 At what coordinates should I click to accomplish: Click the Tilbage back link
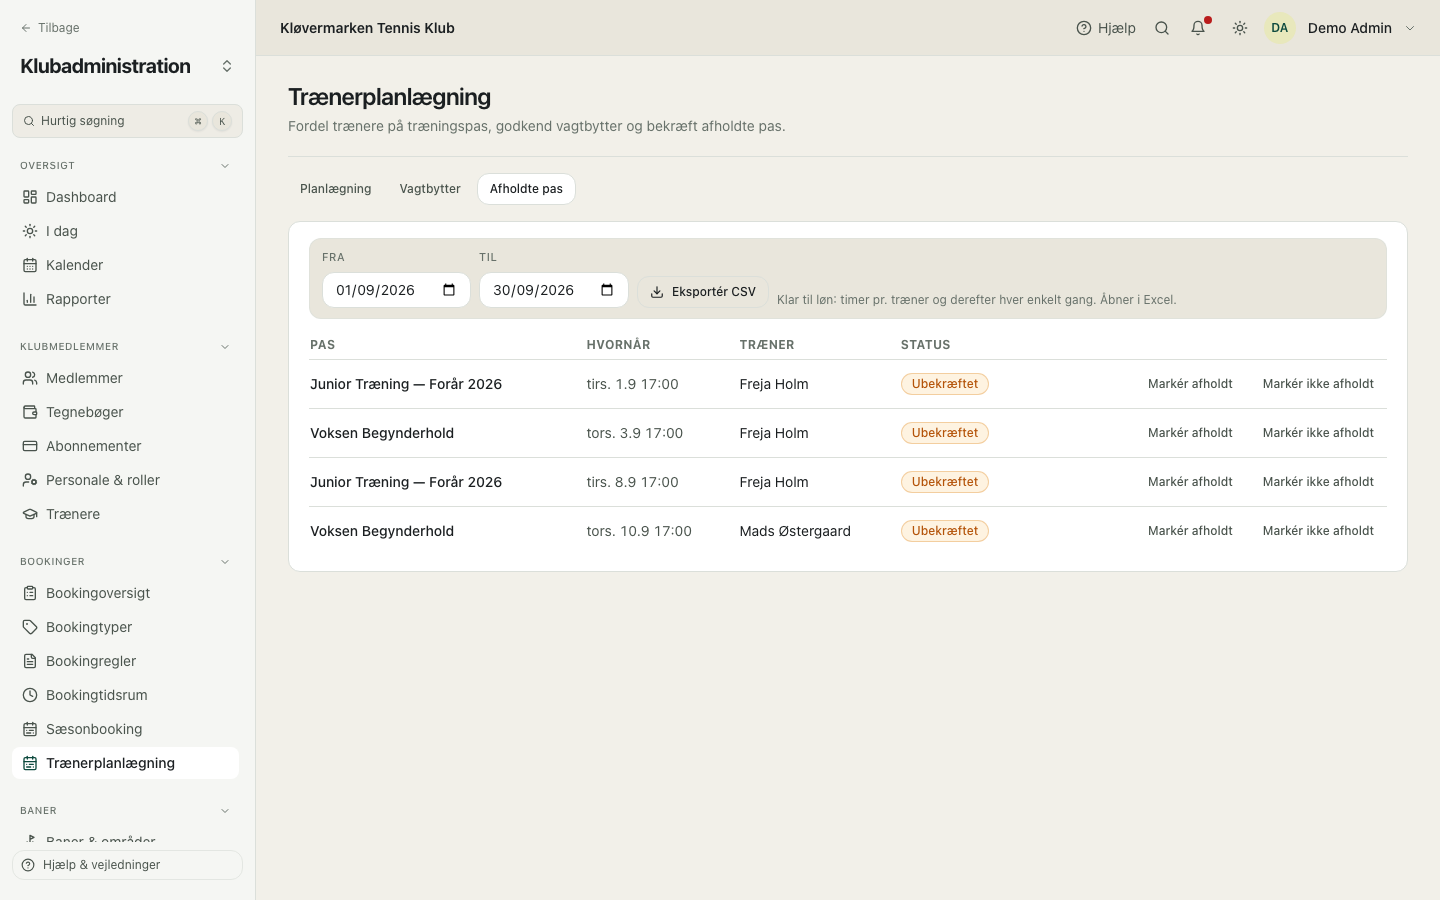pyautogui.click(x=50, y=28)
